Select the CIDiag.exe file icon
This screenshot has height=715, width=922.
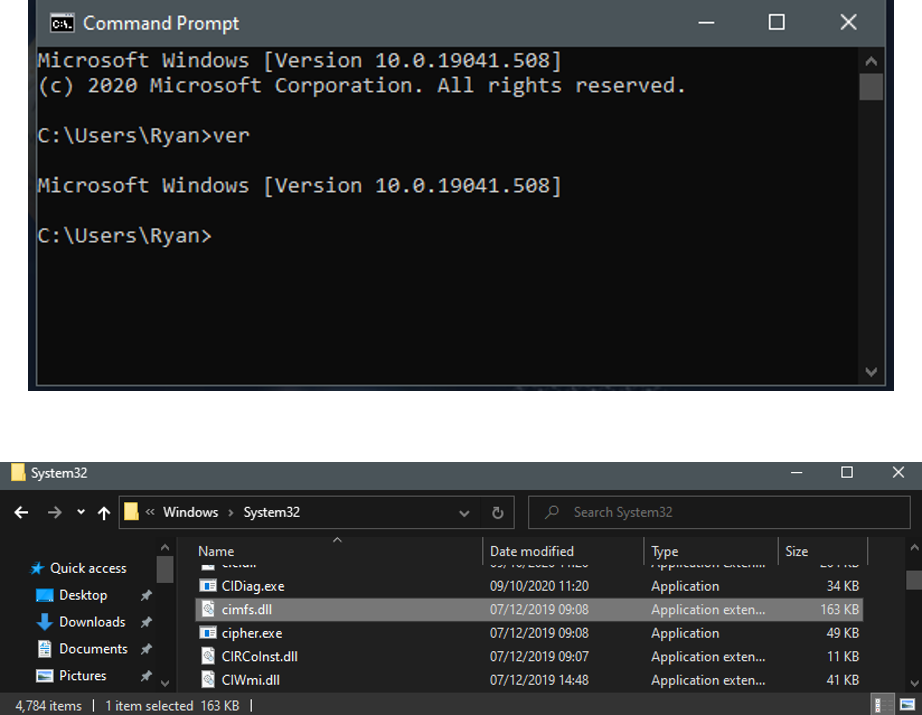point(208,586)
